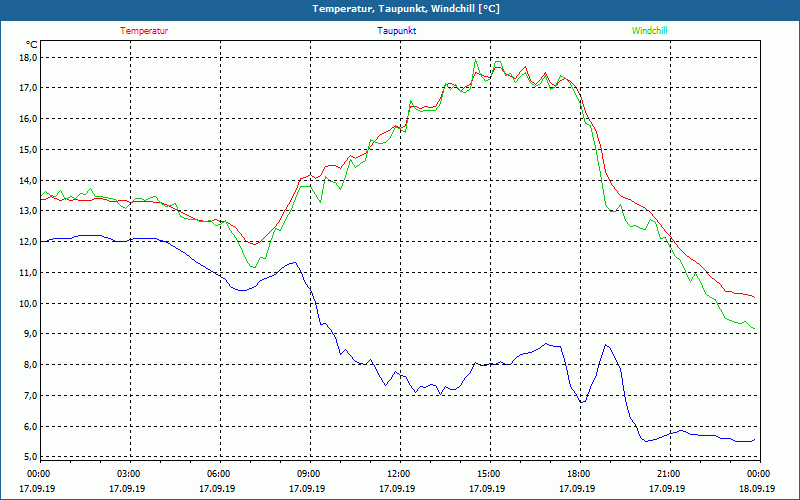Click the 18,0 y-axis label
The width and height of the screenshot is (800, 500).
pyautogui.click(x=29, y=57)
